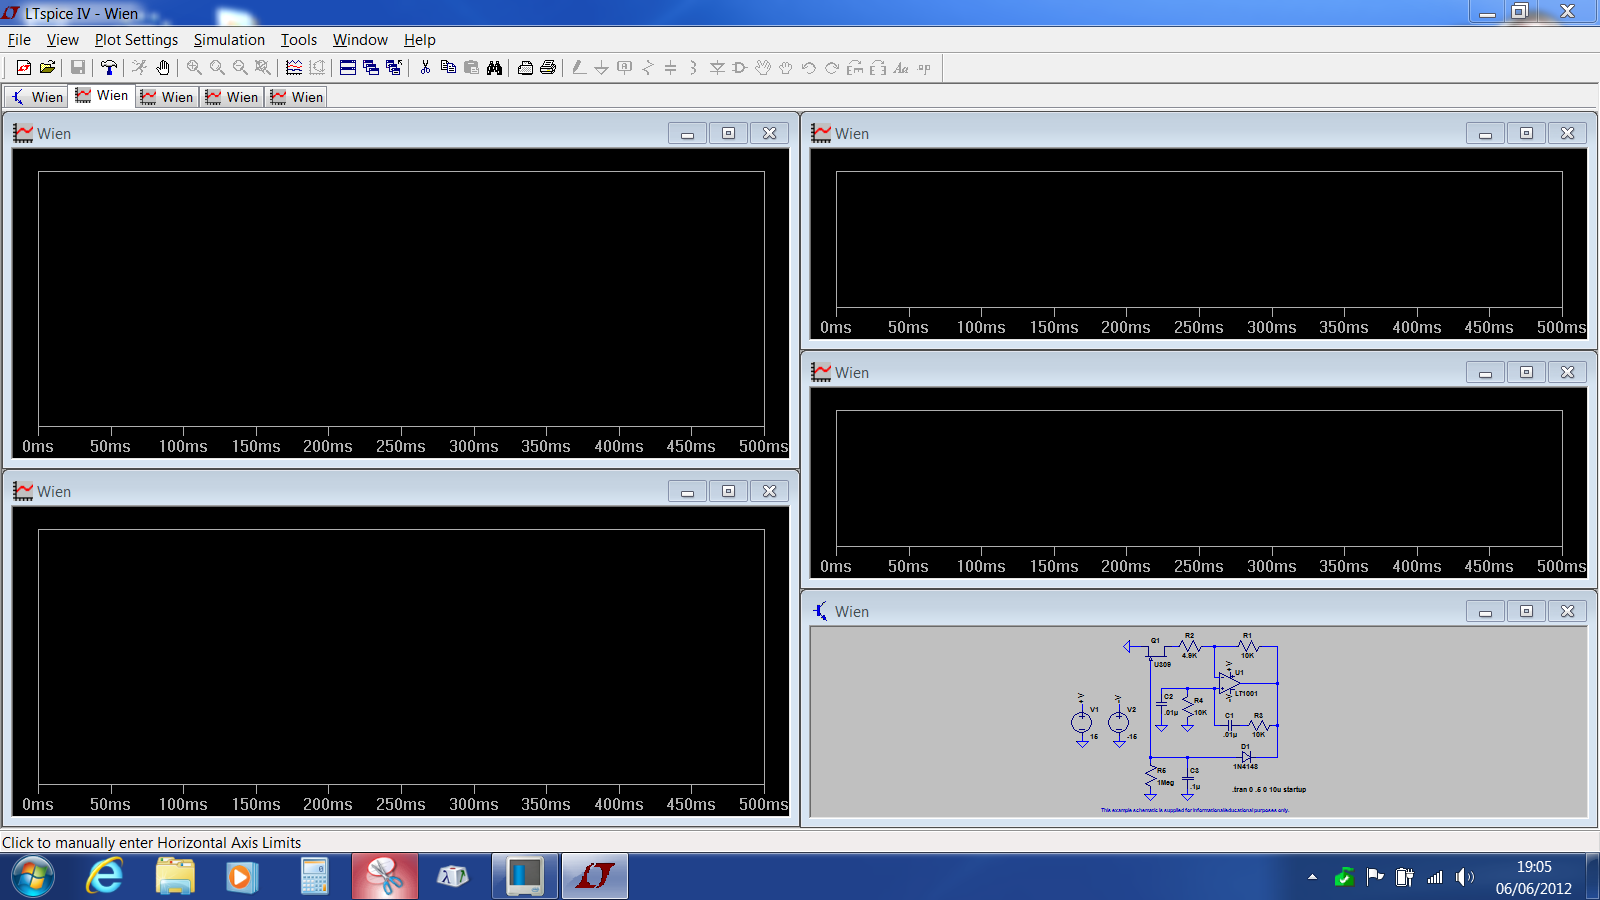This screenshot has height=900, width=1600.
Task: Open the Window menu
Action: [x=360, y=40]
